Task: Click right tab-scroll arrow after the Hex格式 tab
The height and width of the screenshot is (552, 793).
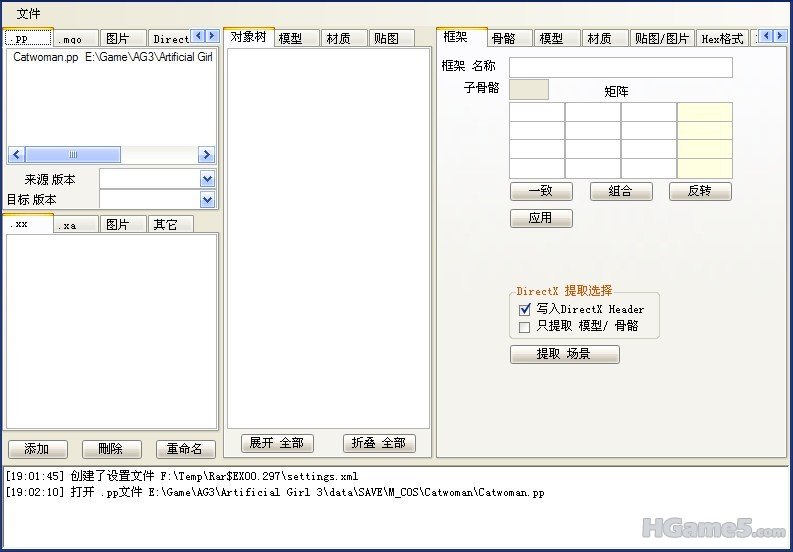Action: point(780,37)
